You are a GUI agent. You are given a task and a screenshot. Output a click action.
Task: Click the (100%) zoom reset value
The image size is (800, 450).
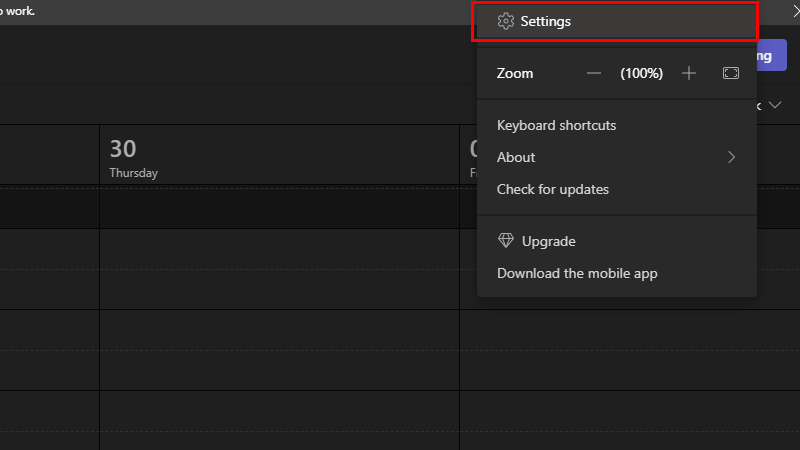641,73
